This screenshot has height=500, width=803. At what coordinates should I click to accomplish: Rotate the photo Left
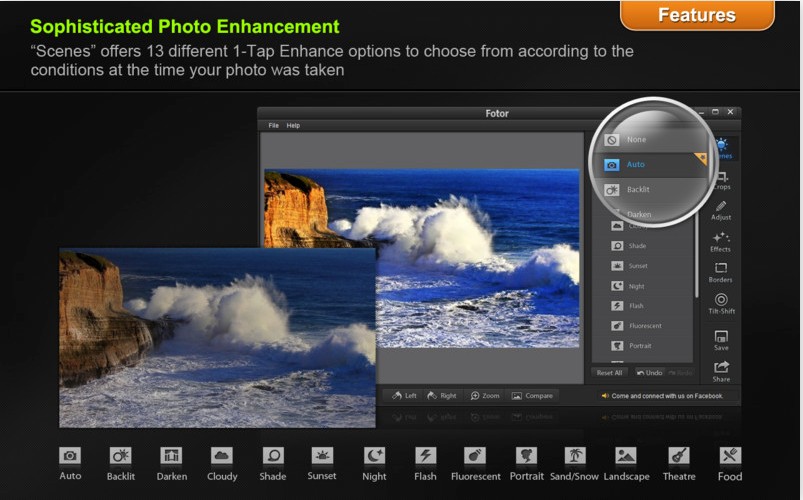pos(404,395)
